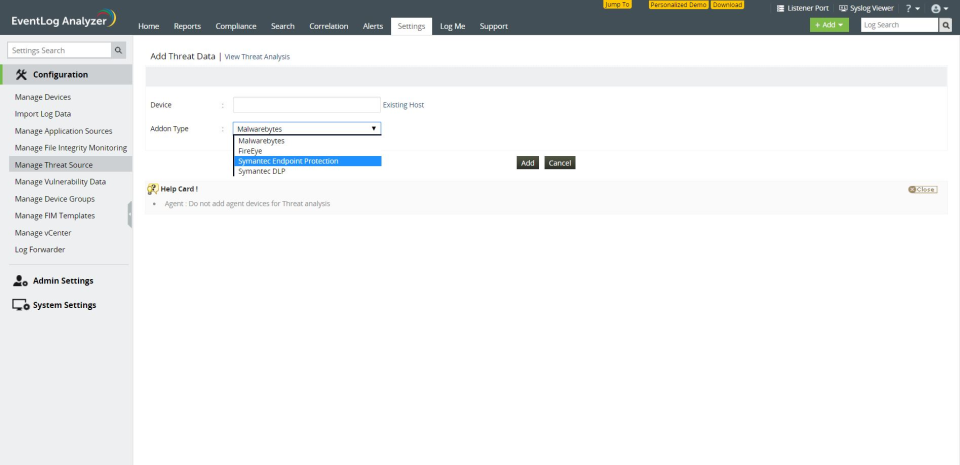The width and height of the screenshot is (960, 465).
Task: Expand System Settings section
Action: pos(66,305)
